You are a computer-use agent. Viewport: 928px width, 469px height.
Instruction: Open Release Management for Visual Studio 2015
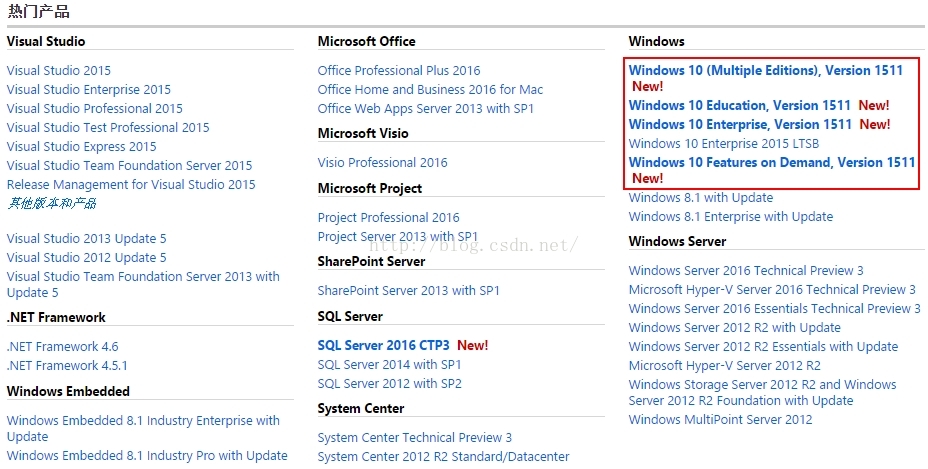coord(131,184)
